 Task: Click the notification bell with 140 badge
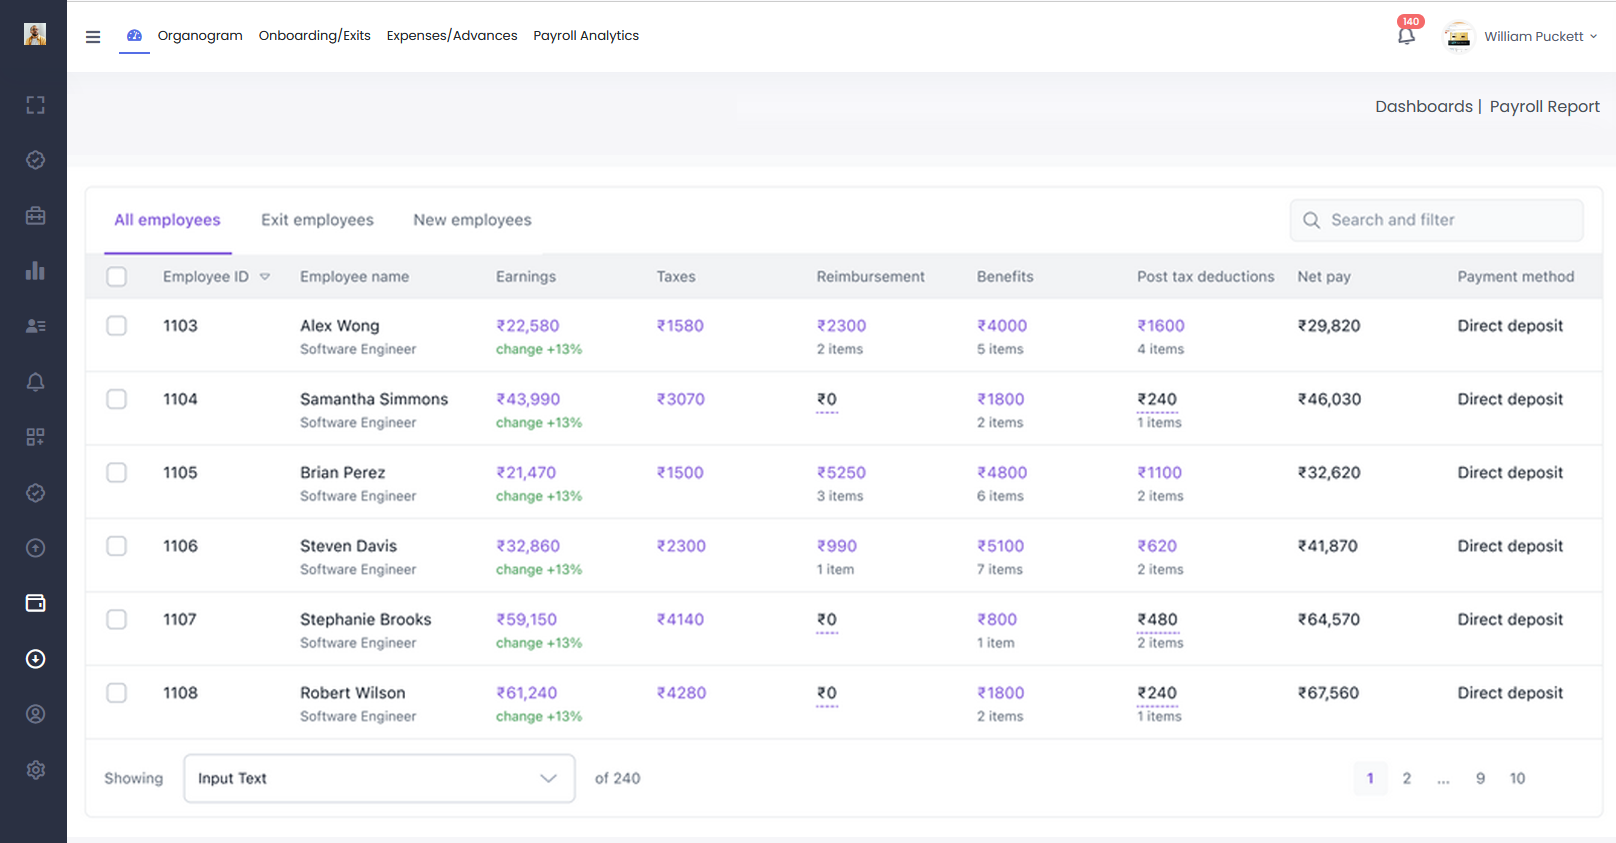(x=1407, y=35)
